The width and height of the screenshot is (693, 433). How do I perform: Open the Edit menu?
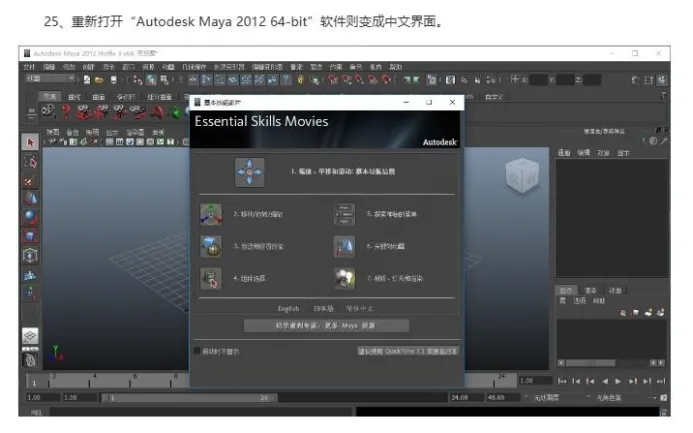[x=49, y=67]
